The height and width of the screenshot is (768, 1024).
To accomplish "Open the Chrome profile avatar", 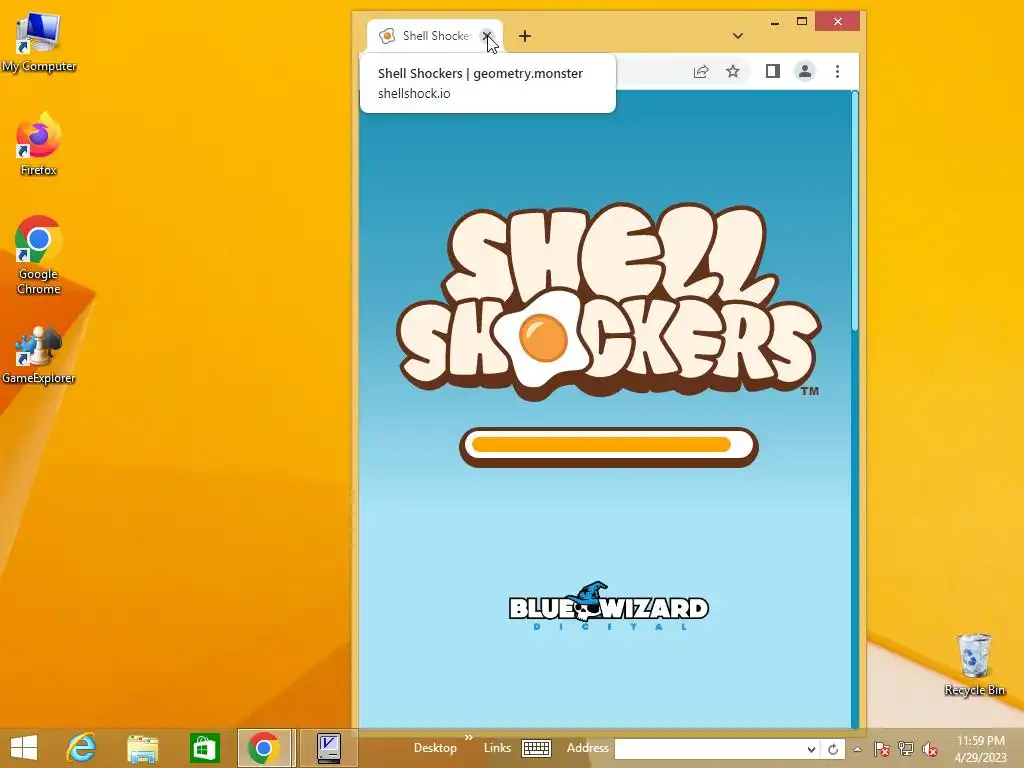I will [805, 71].
